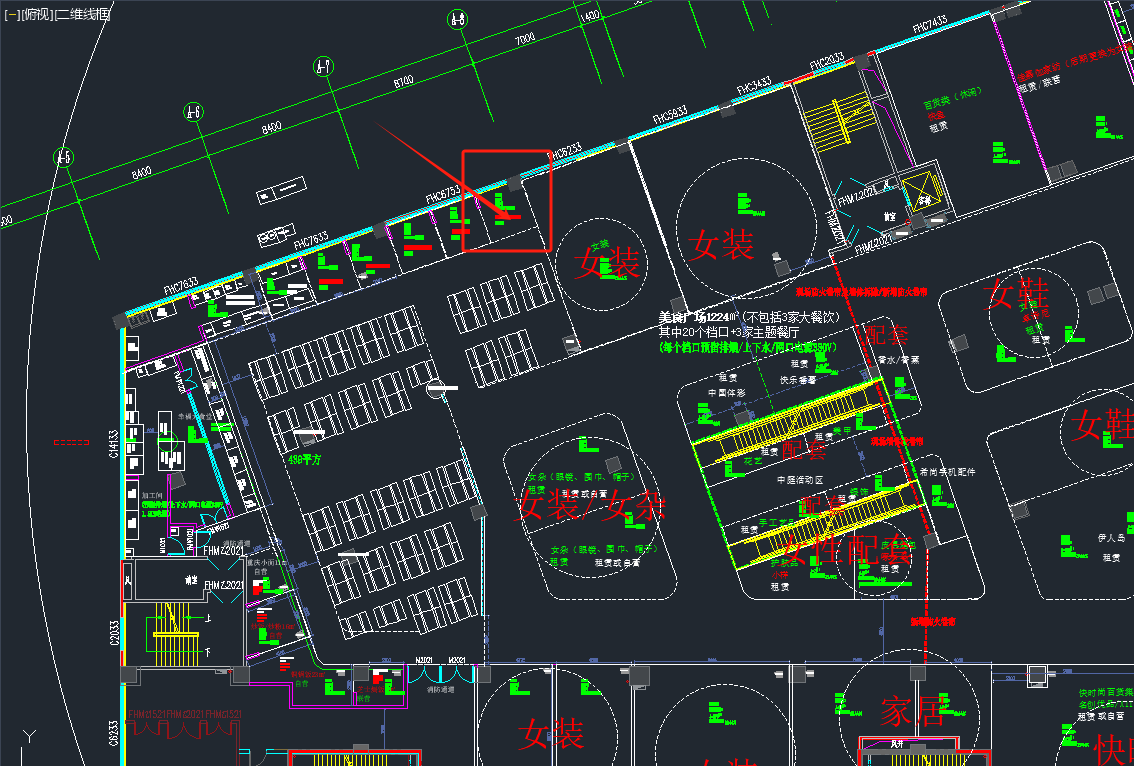Select grid axis bubble A-8
The width and height of the screenshot is (1134, 766).
pos(457,19)
